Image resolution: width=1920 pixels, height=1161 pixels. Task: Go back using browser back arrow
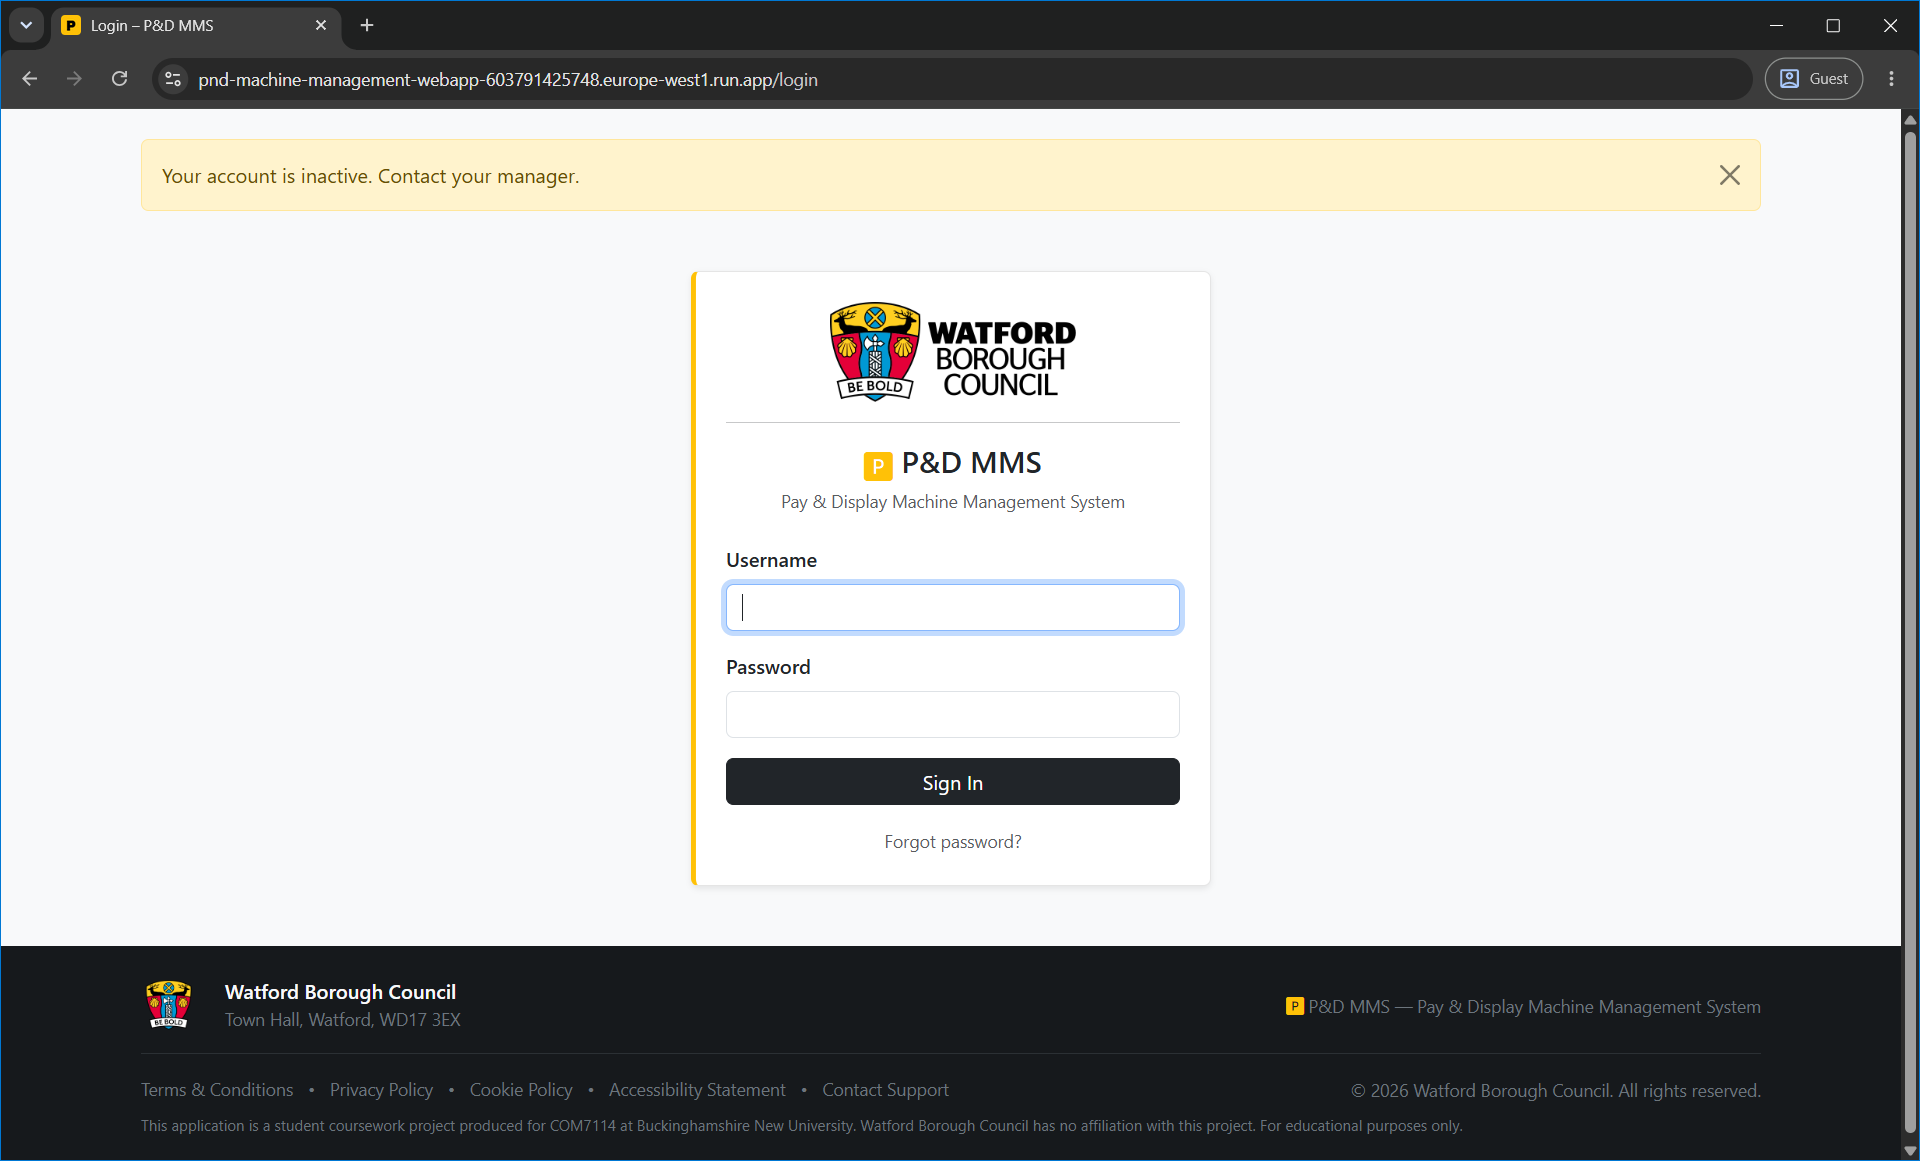[x=30, y=79]
